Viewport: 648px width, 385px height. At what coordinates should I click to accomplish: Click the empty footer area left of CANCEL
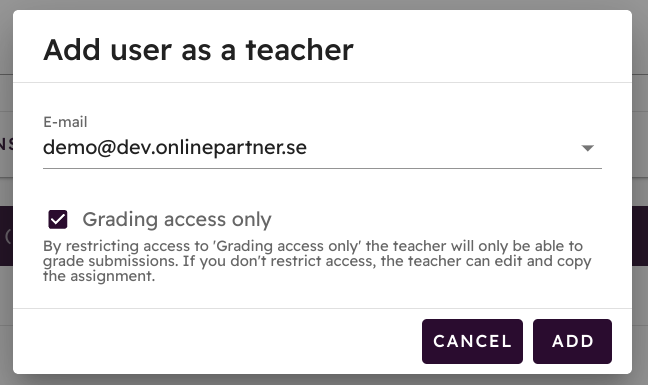click(x=217, y=341)
